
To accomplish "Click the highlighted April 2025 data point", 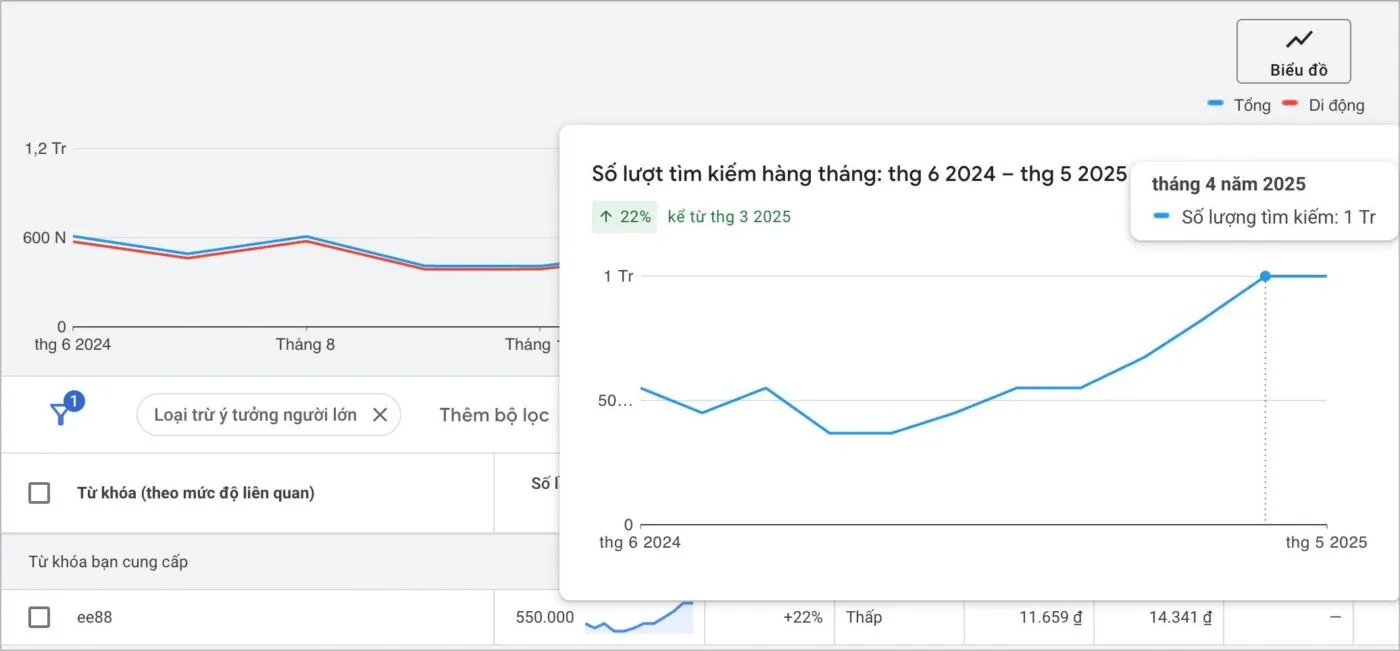I will [x=1265, y=276].
